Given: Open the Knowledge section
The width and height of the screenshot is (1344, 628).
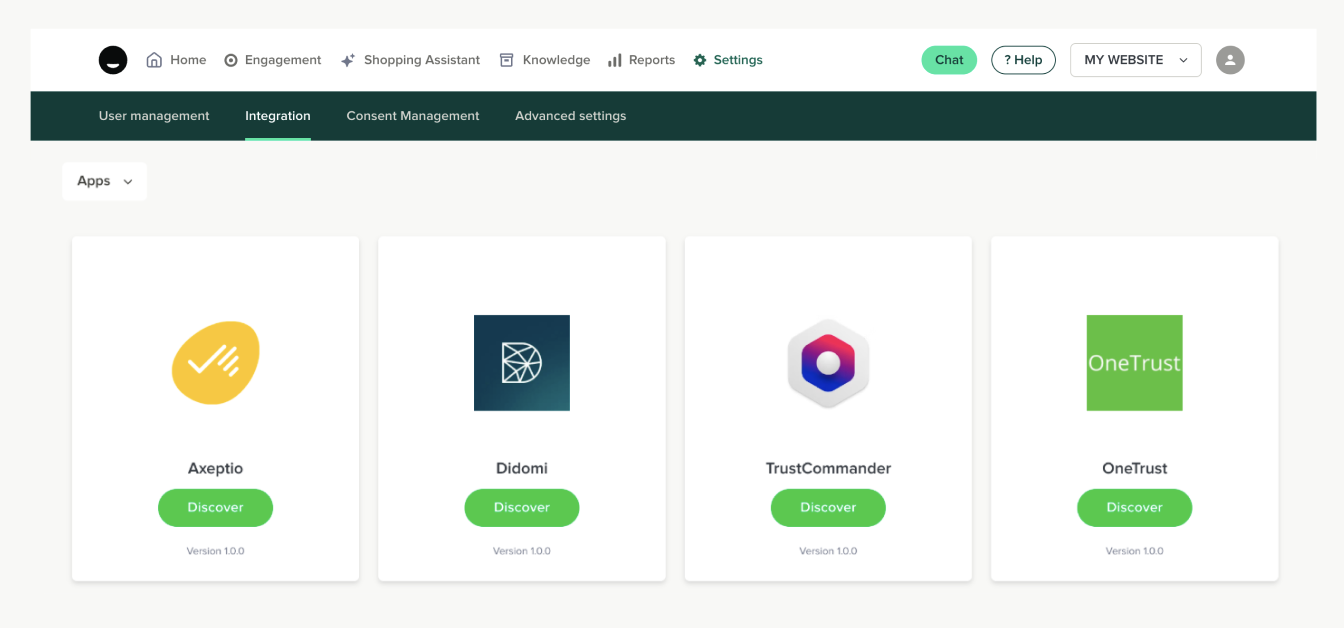Looking at the screenshot, I should pos(545,60).
